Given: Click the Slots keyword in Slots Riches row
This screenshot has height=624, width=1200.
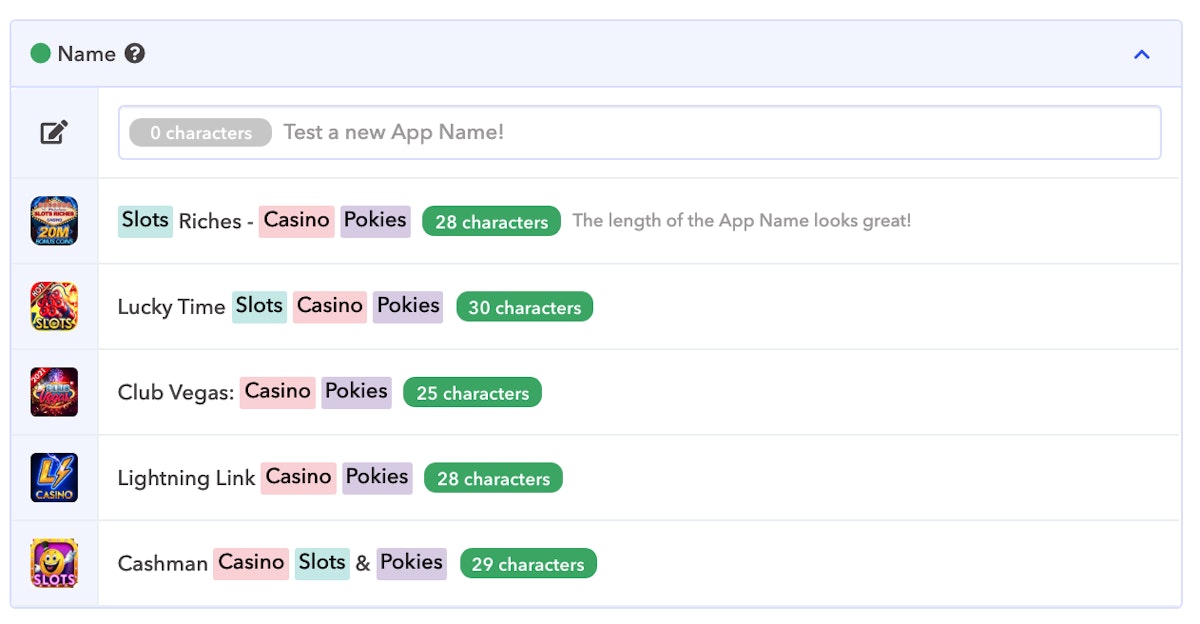Looking at the screenshot, I should coord(145,220).
